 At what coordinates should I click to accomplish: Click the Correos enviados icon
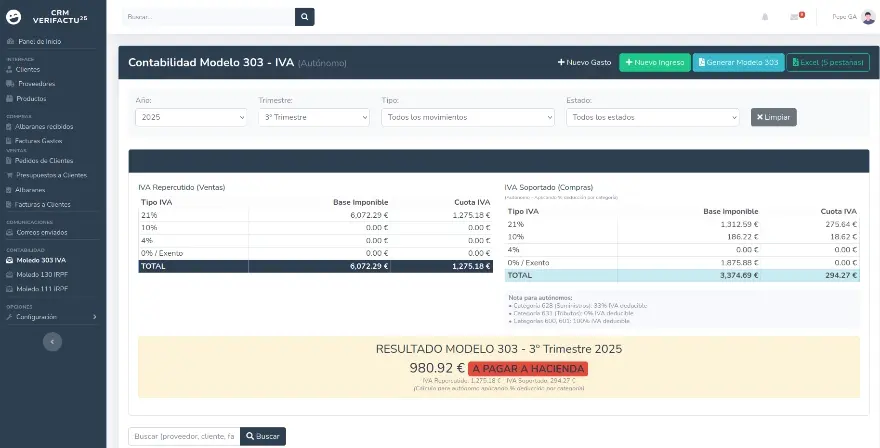coord(10,232)
